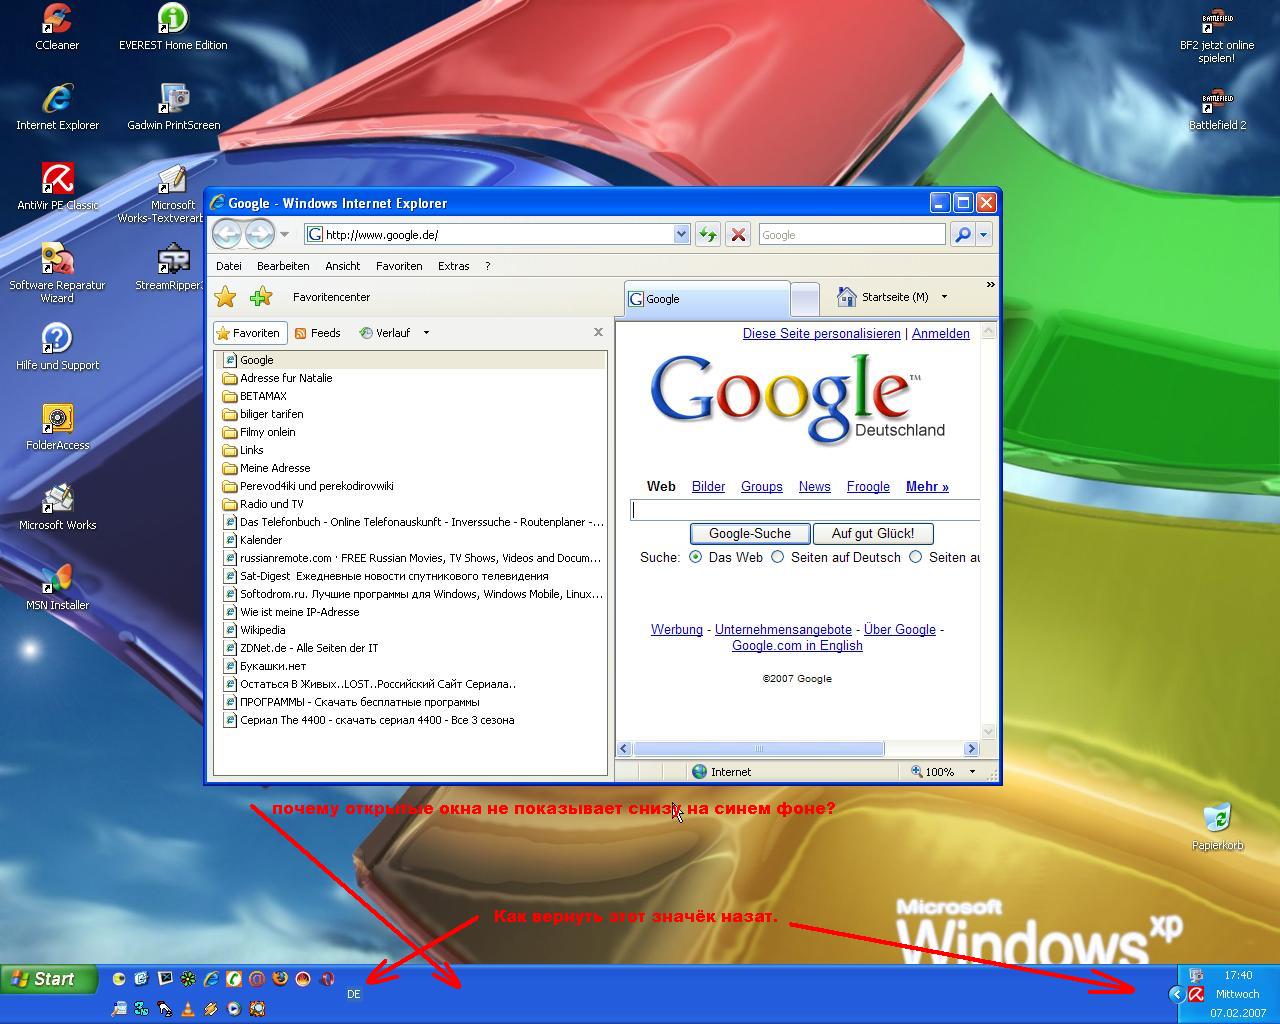Click the magnifier search button next to the search box
The height and width of the screenshot is (1024, 1280).
[962, 234]
